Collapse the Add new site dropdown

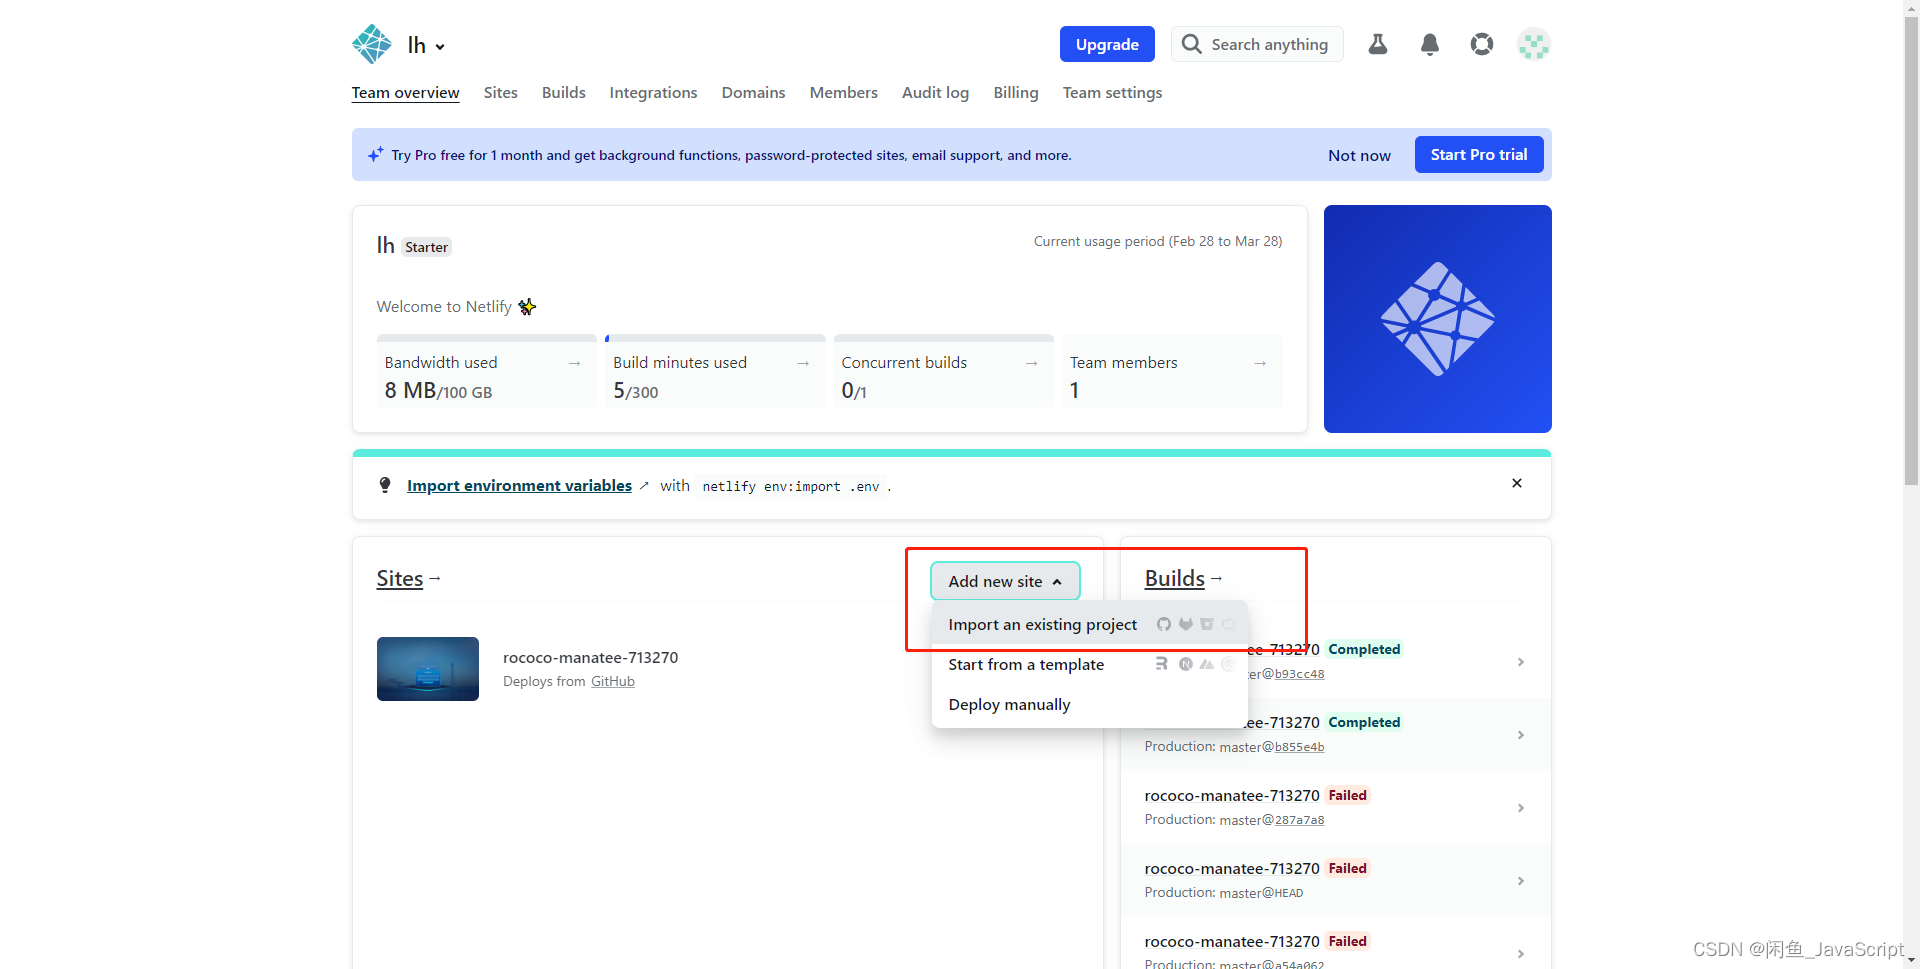[x=1005, y=581]
